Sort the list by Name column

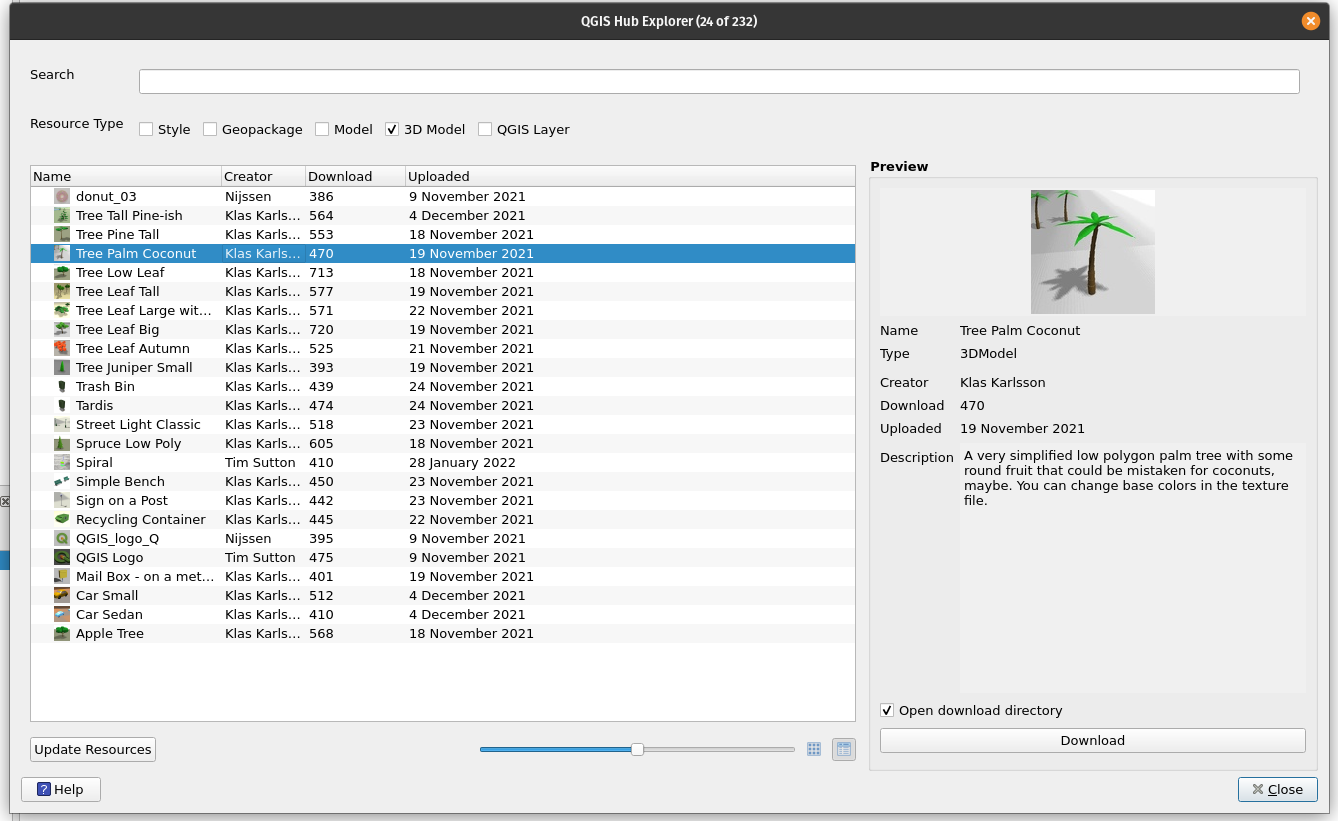(x=126, y=176)
